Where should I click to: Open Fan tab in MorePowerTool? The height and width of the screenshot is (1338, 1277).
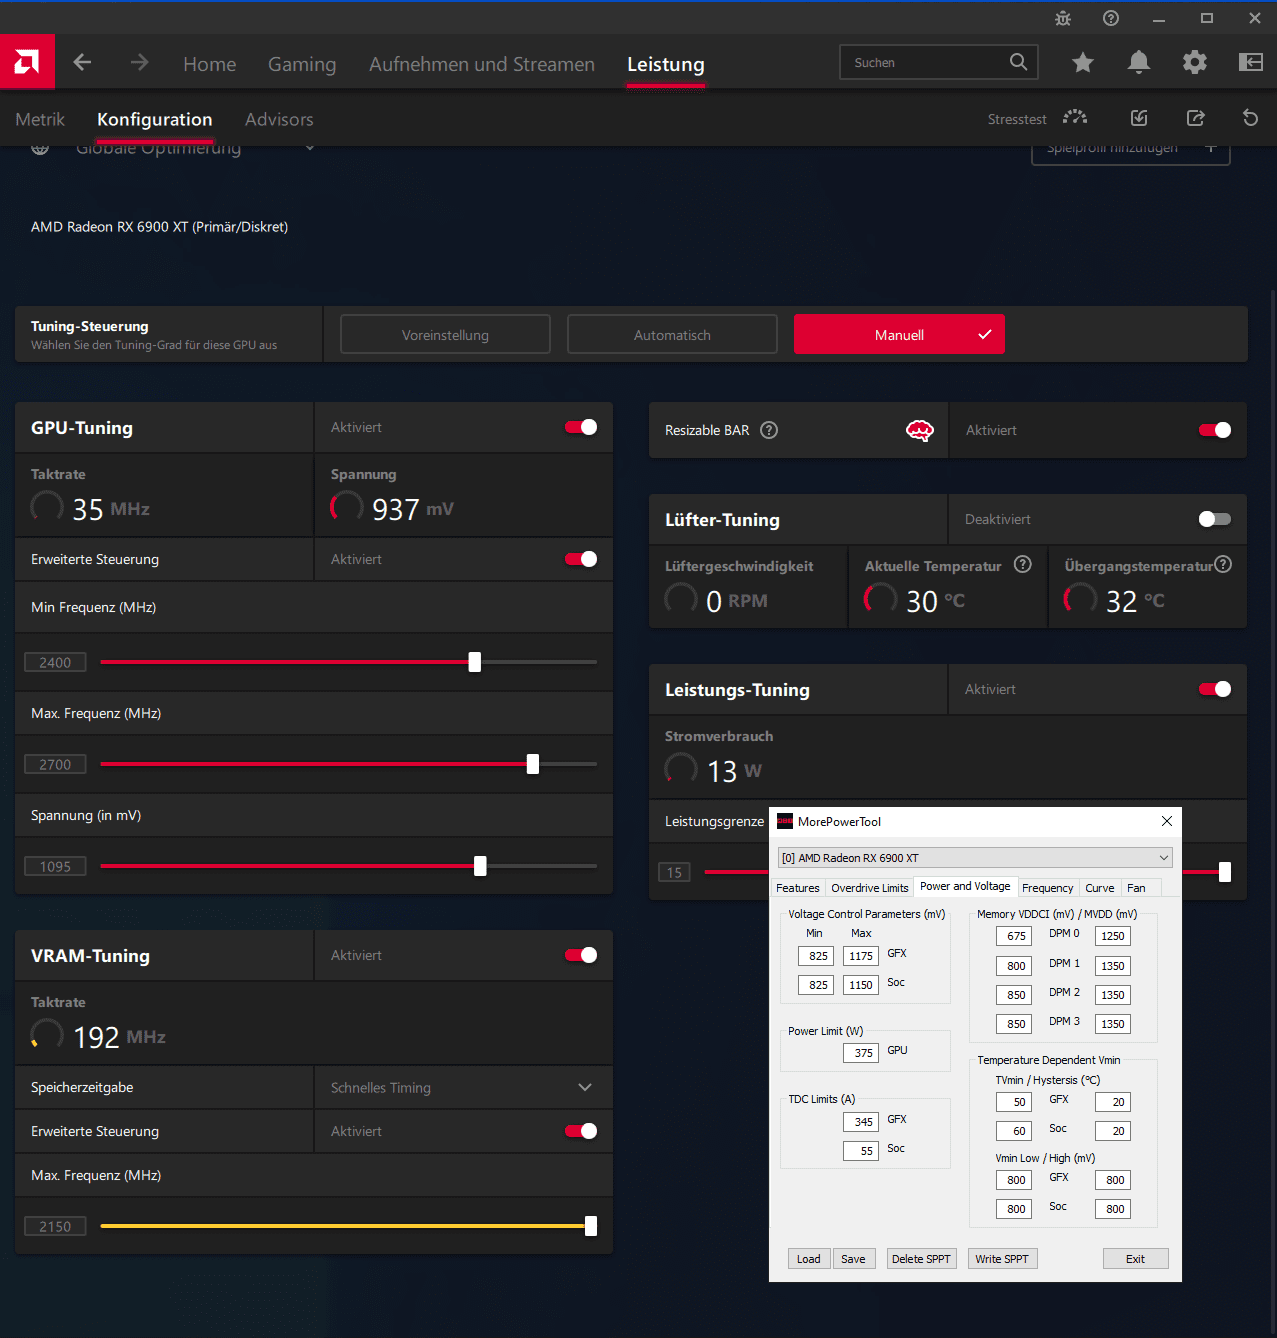tap(1137, 888)
